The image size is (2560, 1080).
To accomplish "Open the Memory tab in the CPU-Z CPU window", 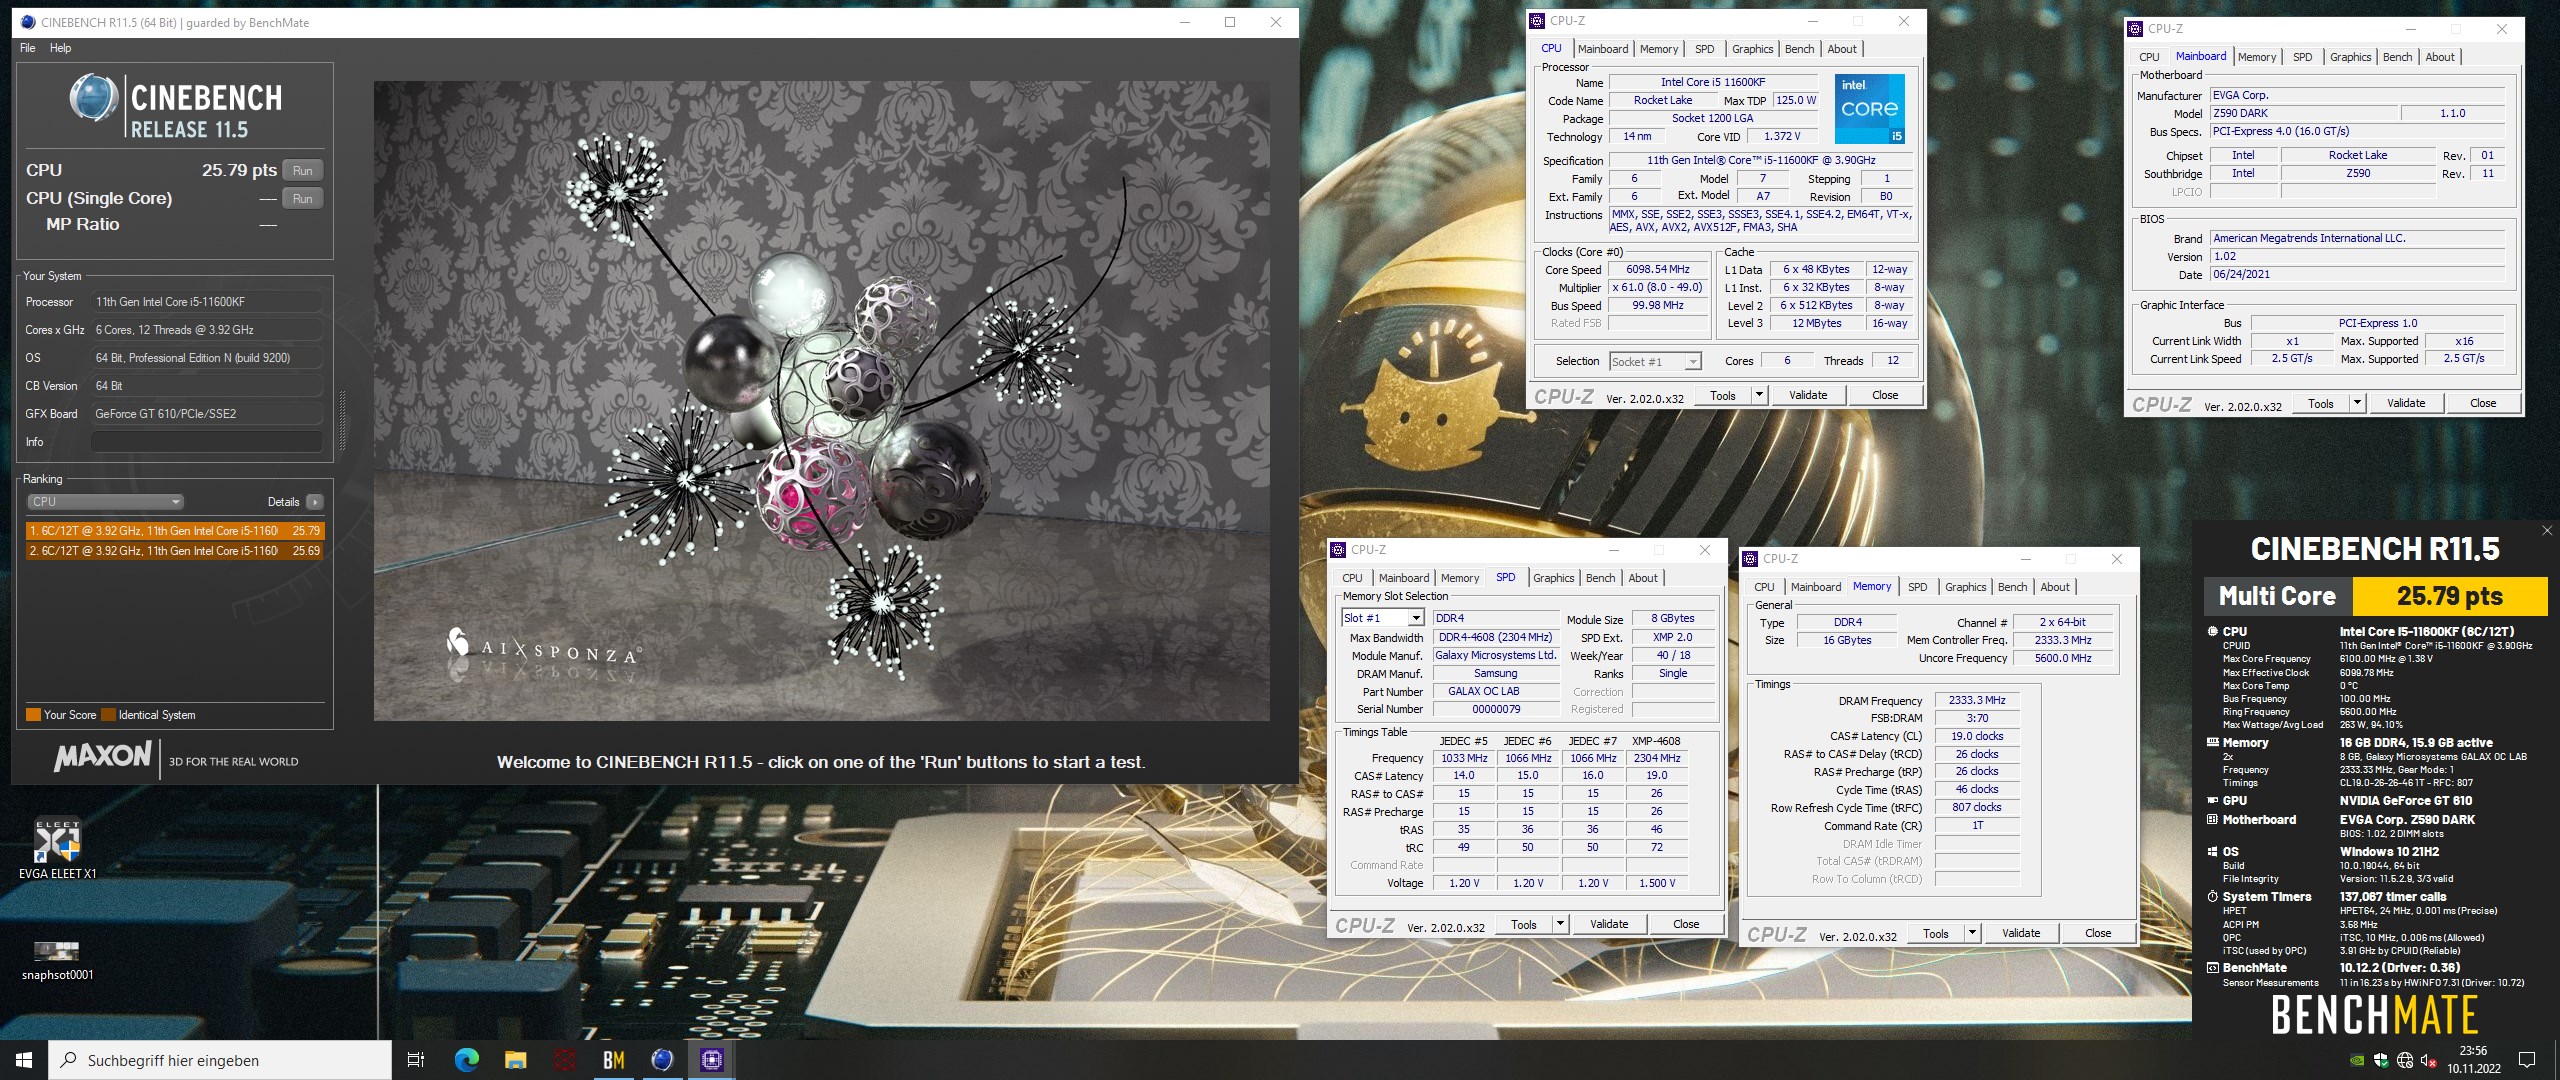I will 1659,49.
